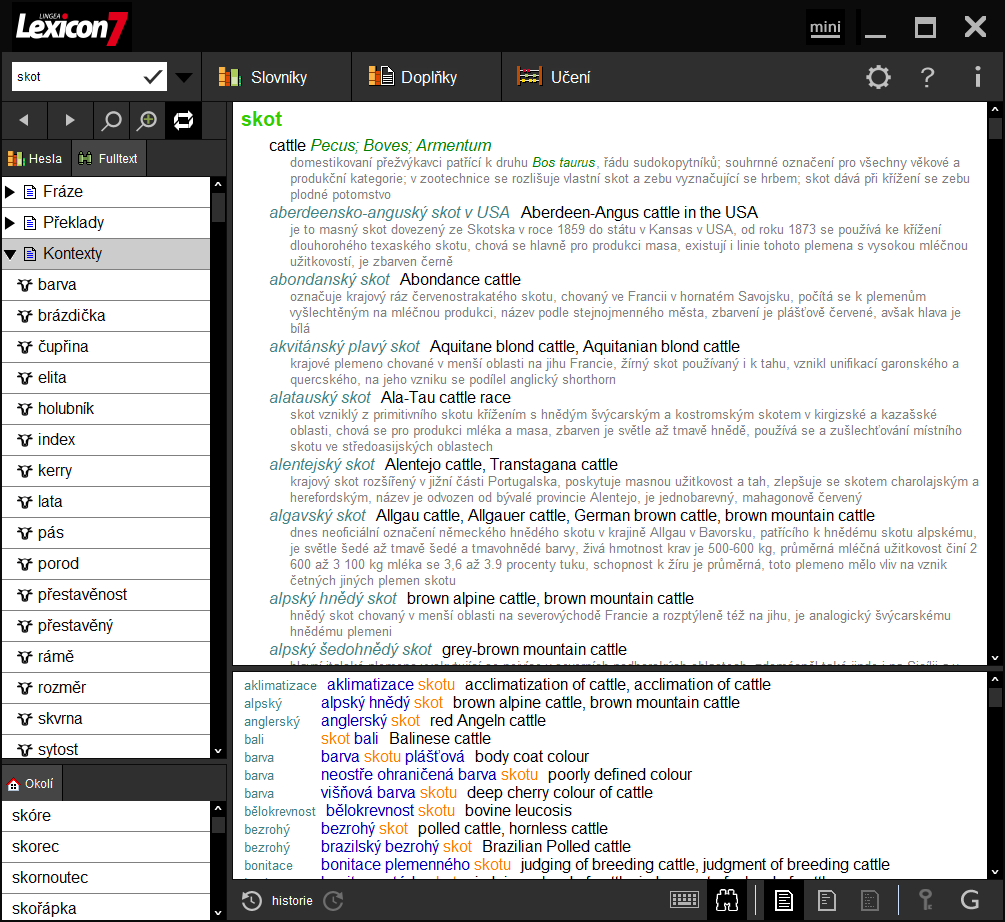
Task: Search Google with the G icon
Action: (x=970, y=900)
